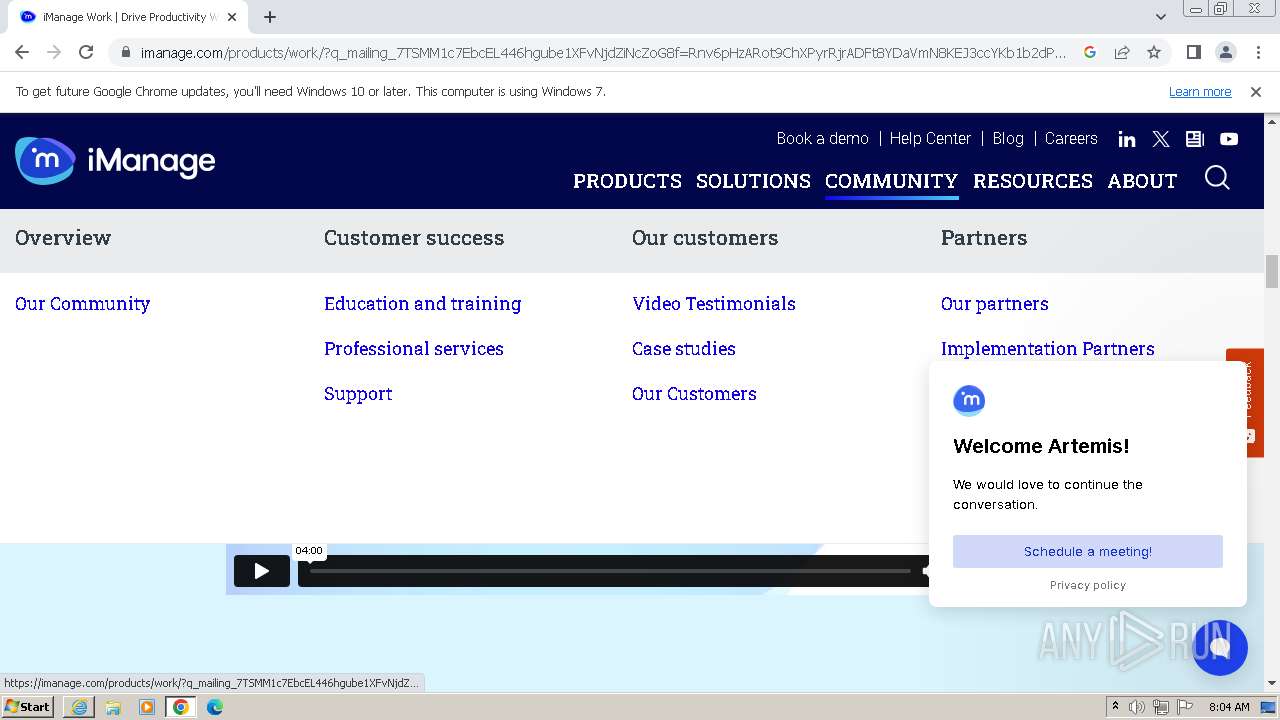Show hidden system tray icons

(x=1115, y=707)
